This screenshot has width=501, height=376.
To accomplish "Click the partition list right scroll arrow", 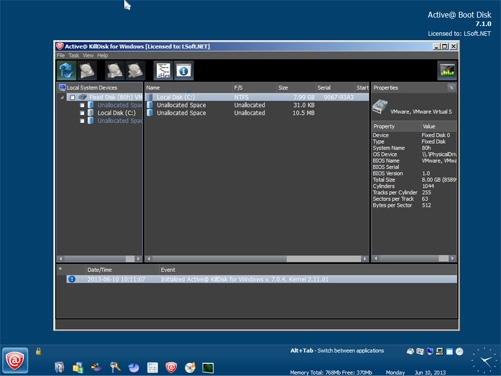I will (365, 259).
